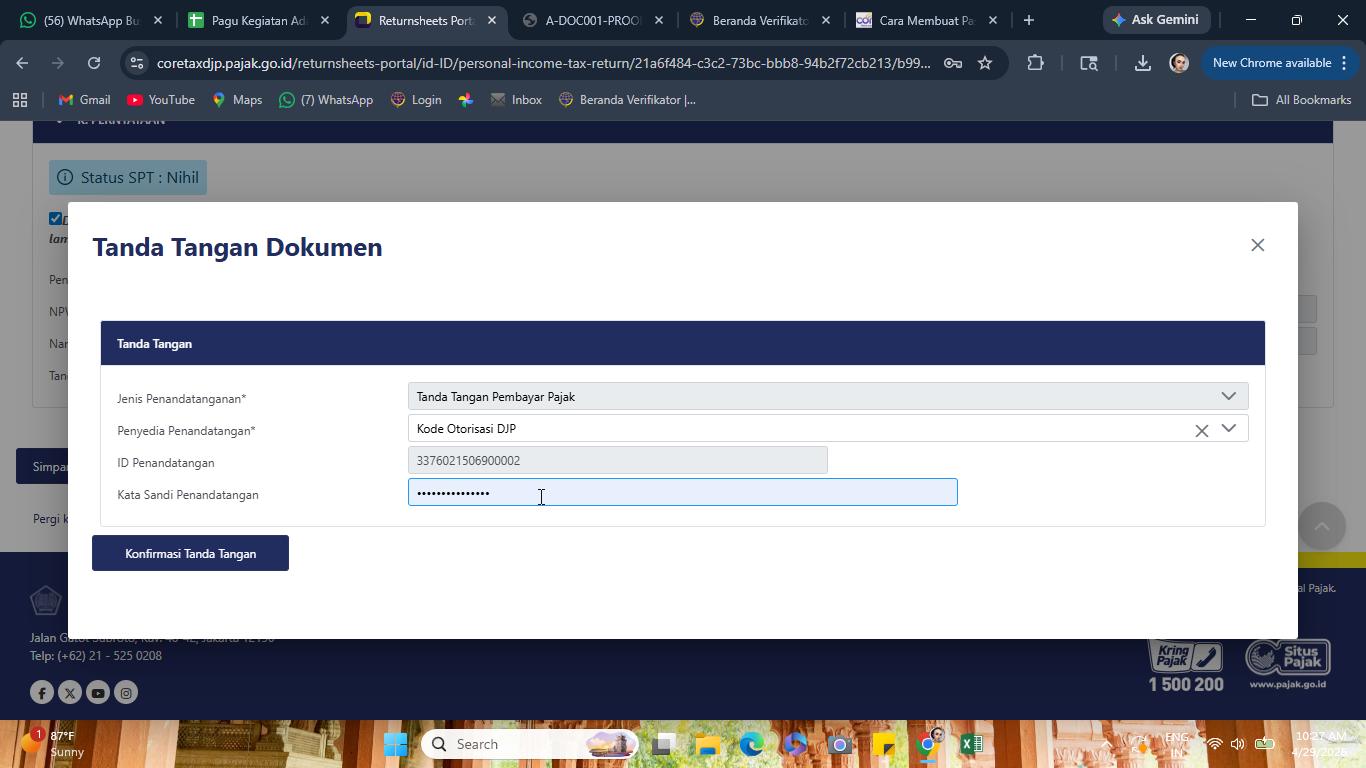The width and height of the screenshot is (1366, 768).
Task: Focus the Kata Sandi Penandatangan field
Action: tap(682, 492)
